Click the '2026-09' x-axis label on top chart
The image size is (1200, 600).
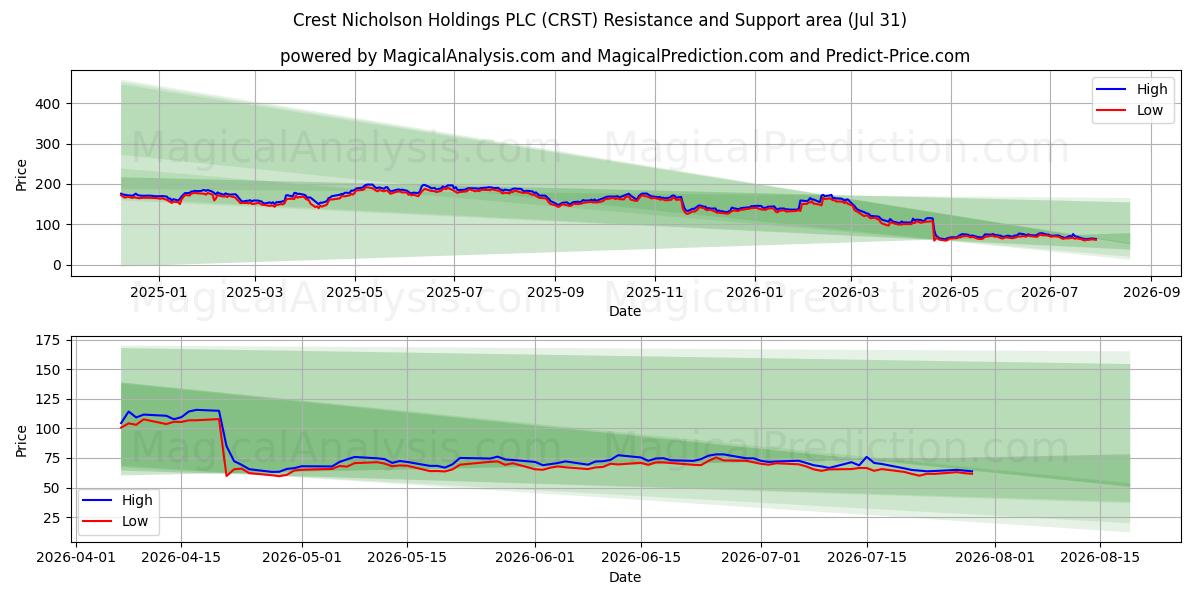(x=1151, y=292)
